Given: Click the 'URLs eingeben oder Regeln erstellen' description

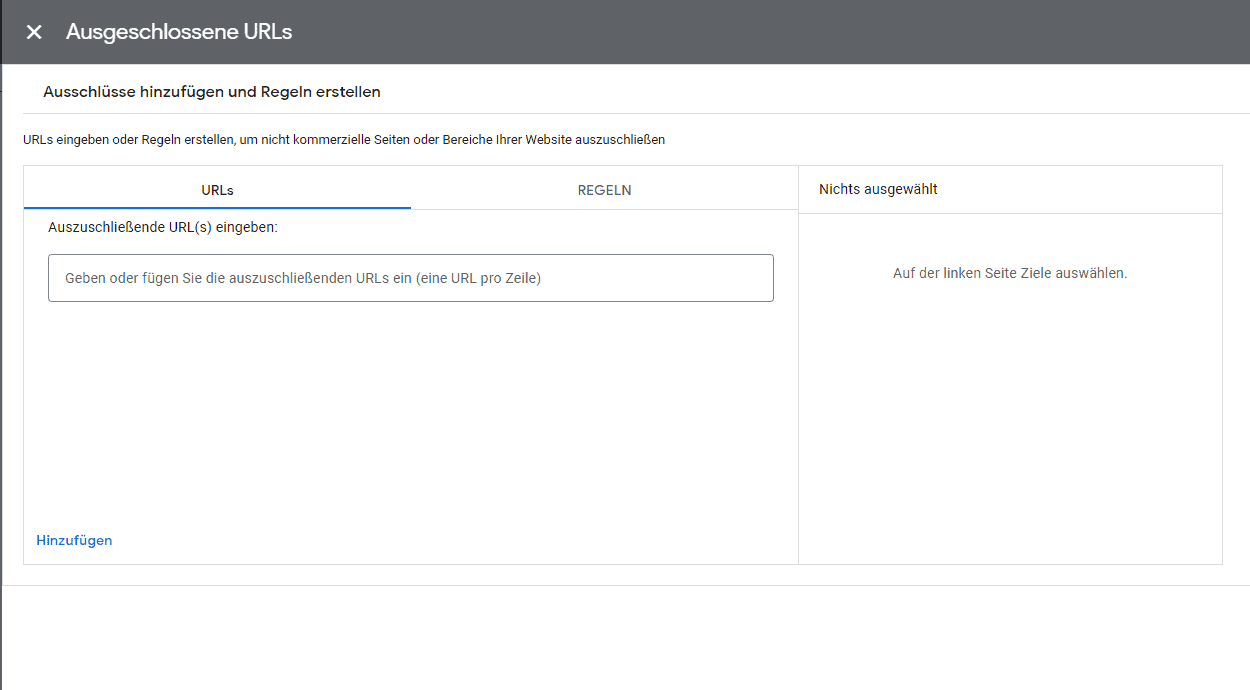Looking at the screenshot, I should tap(344, 140).
